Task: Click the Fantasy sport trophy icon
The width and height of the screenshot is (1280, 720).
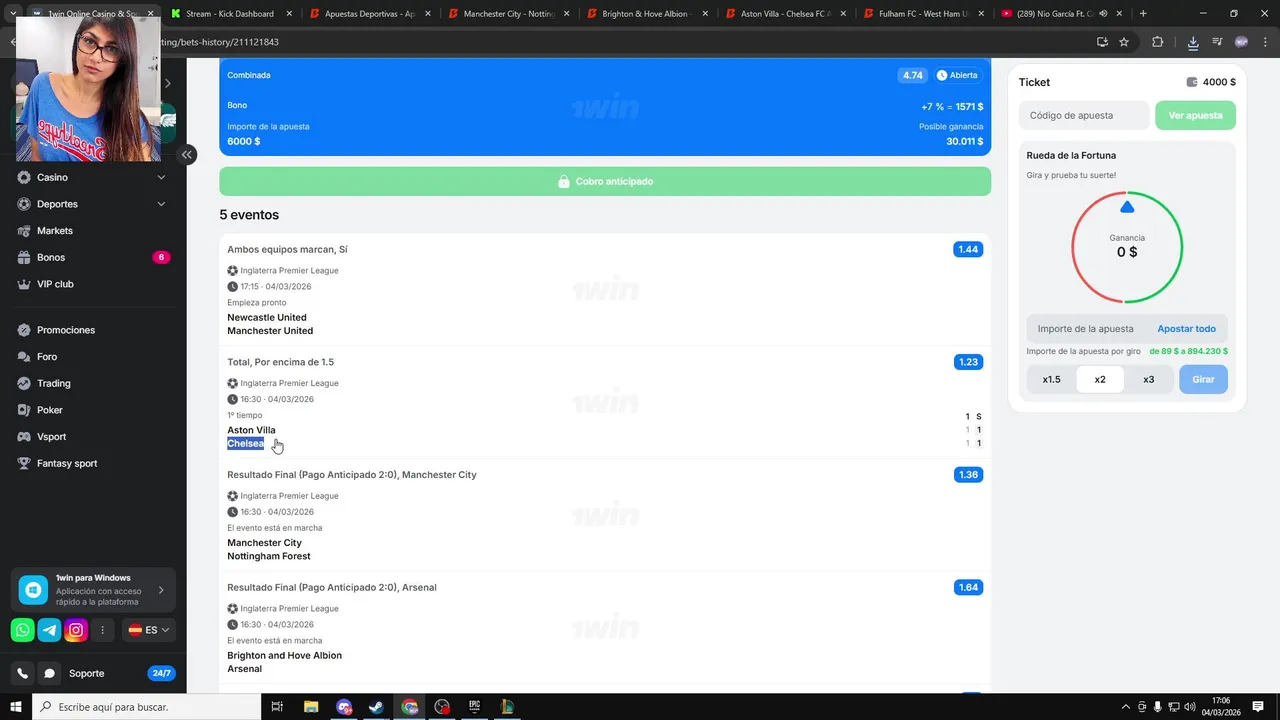Action: (25, 464)
